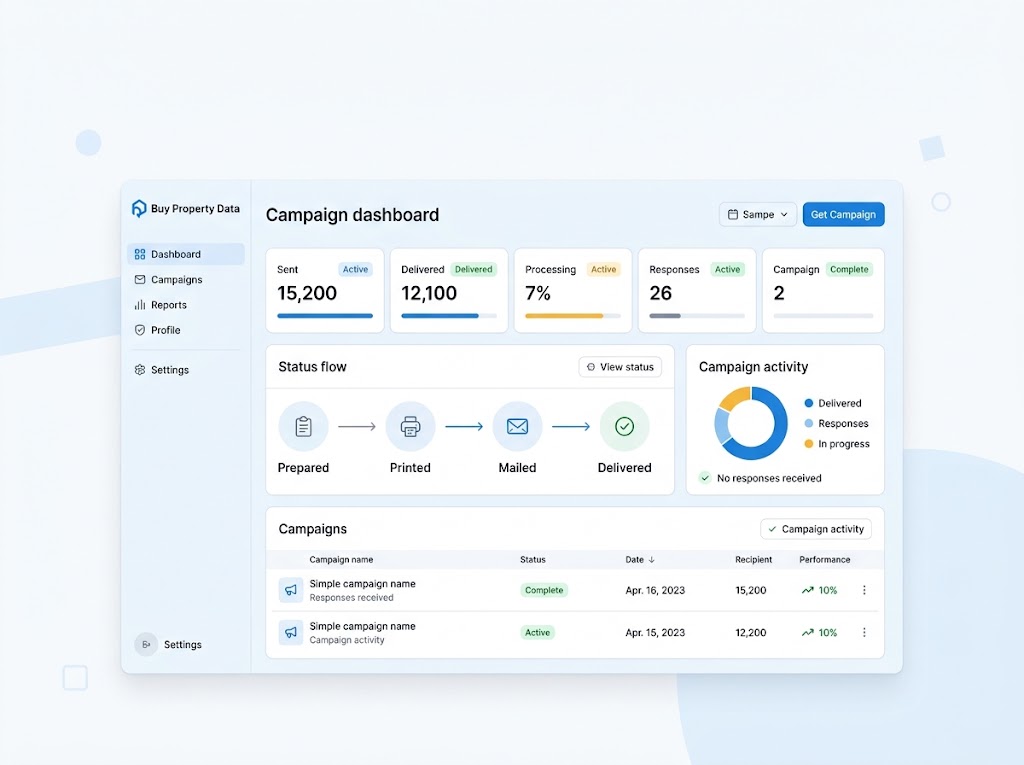Image resolution: width=1024 pixels, height=765 pixels.
Task: Click the Apr. 15, 2023 date cell
Action: (x=655, y=633)
